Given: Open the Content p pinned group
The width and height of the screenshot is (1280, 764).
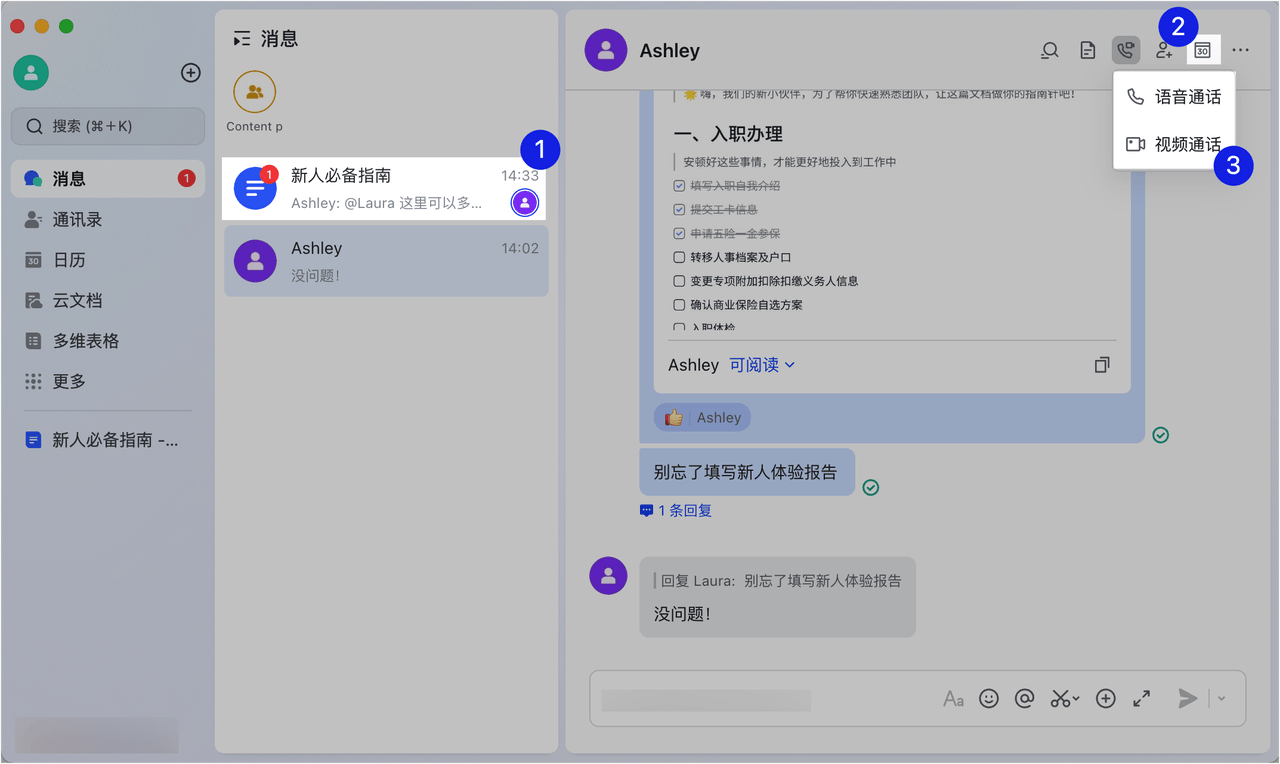Looking at the screenshot, I should tap(255, 101).
